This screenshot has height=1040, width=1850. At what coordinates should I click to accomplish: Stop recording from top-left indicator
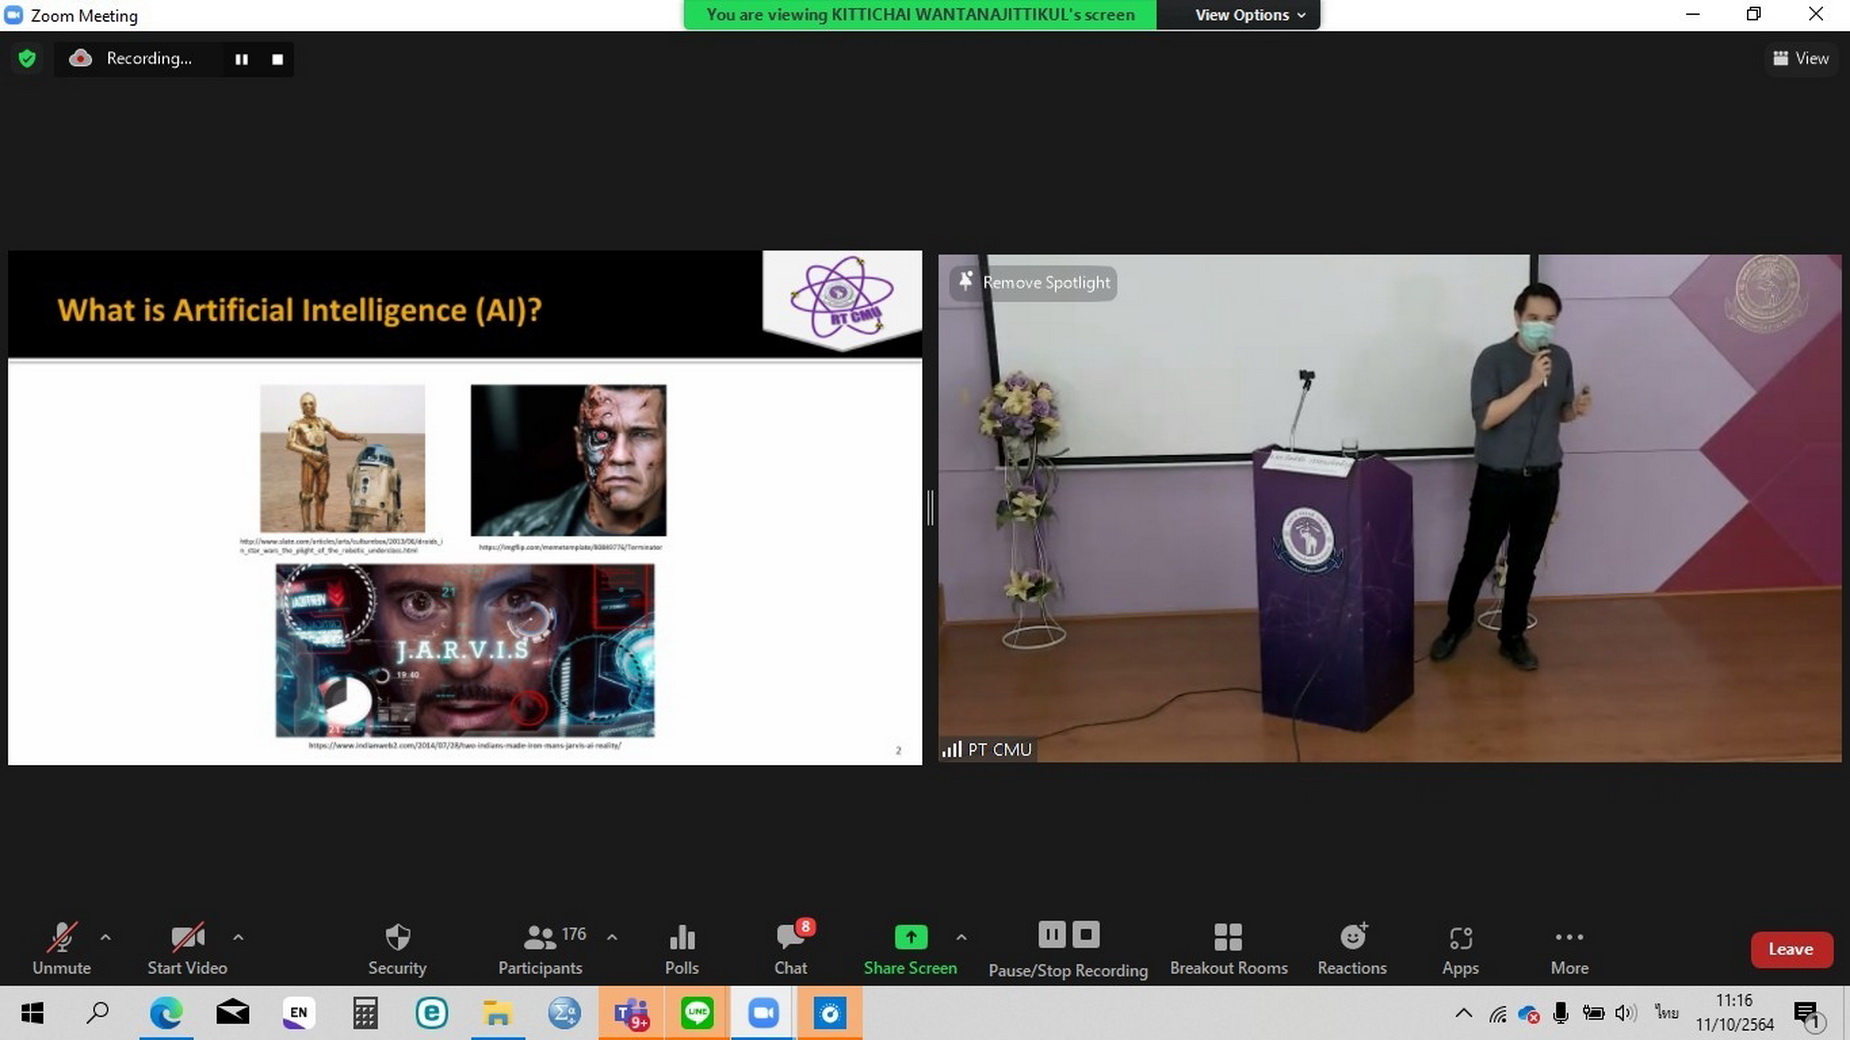tap(277, 59)
